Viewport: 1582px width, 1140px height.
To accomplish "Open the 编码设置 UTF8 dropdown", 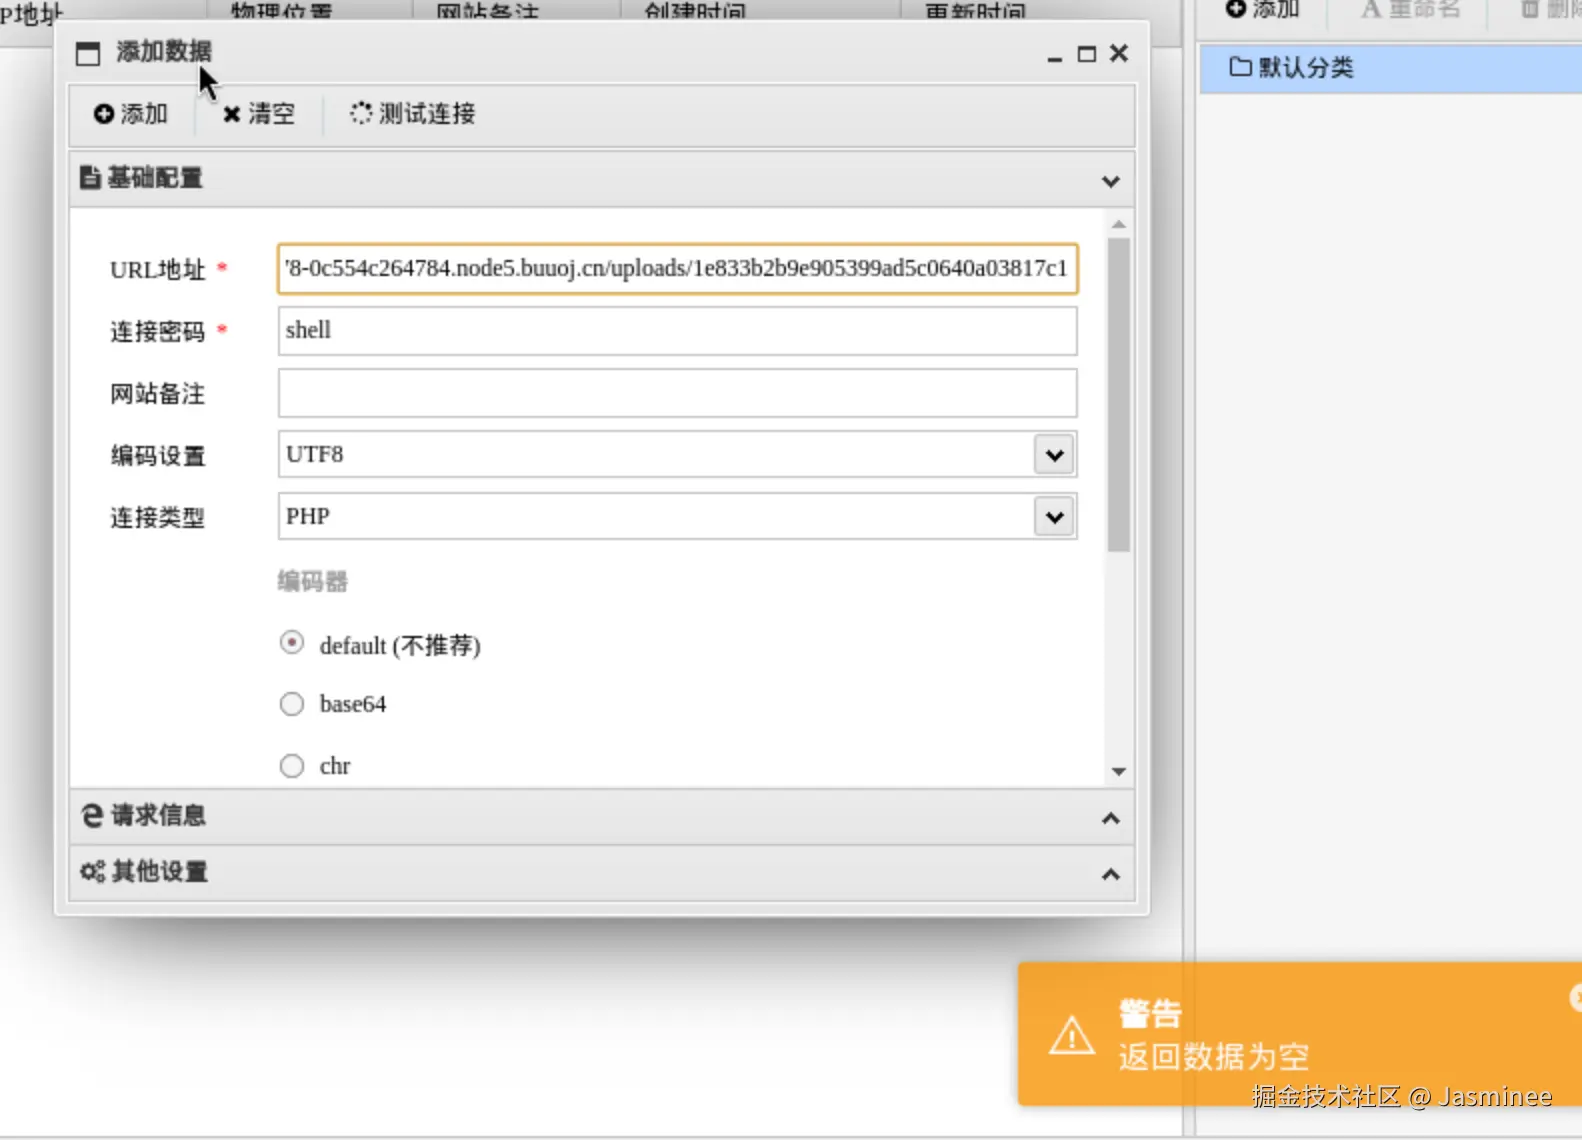I will (1054, 455).
